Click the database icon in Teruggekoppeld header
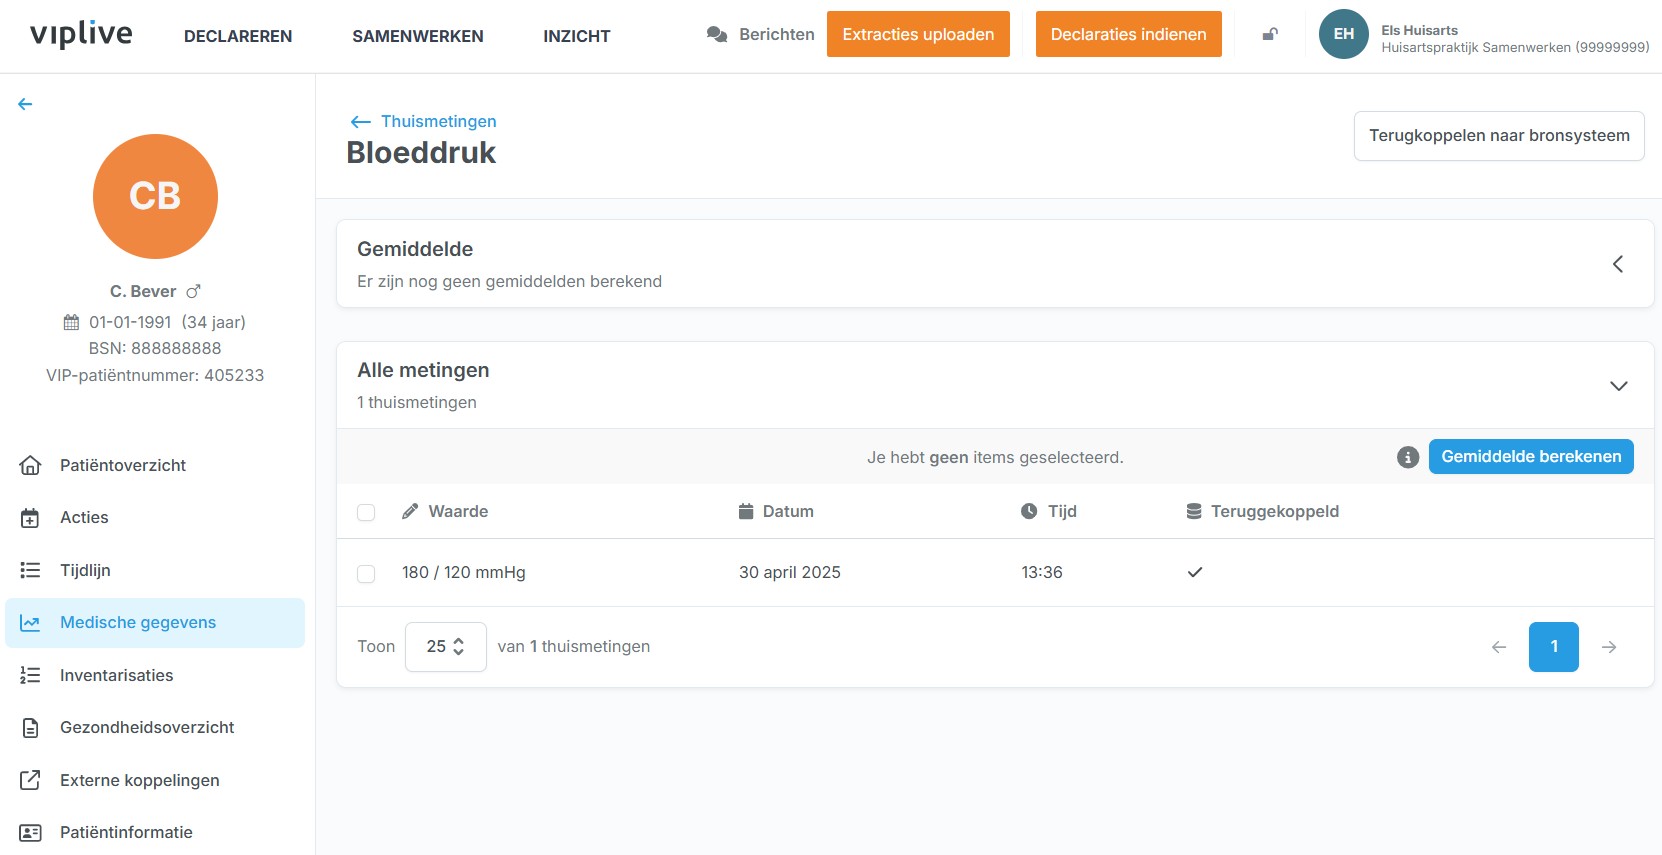Viewport: 1662px width, 855px height. tap(1194, 511)
